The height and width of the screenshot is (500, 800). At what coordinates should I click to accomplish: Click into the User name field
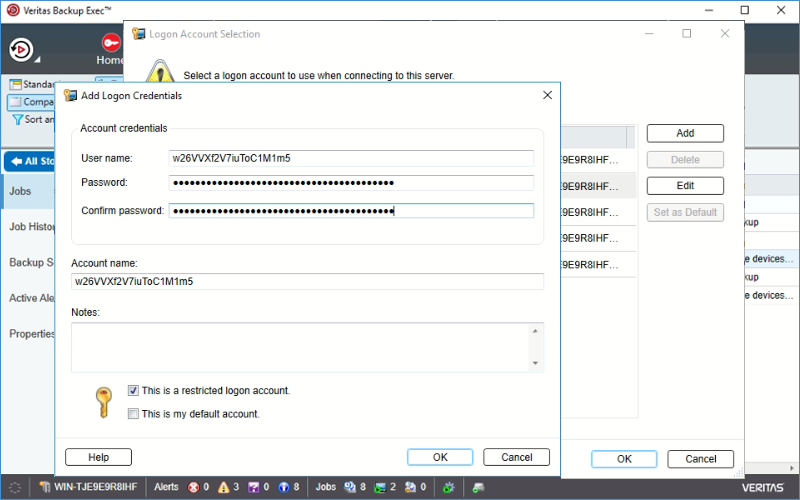pos(351,158)
